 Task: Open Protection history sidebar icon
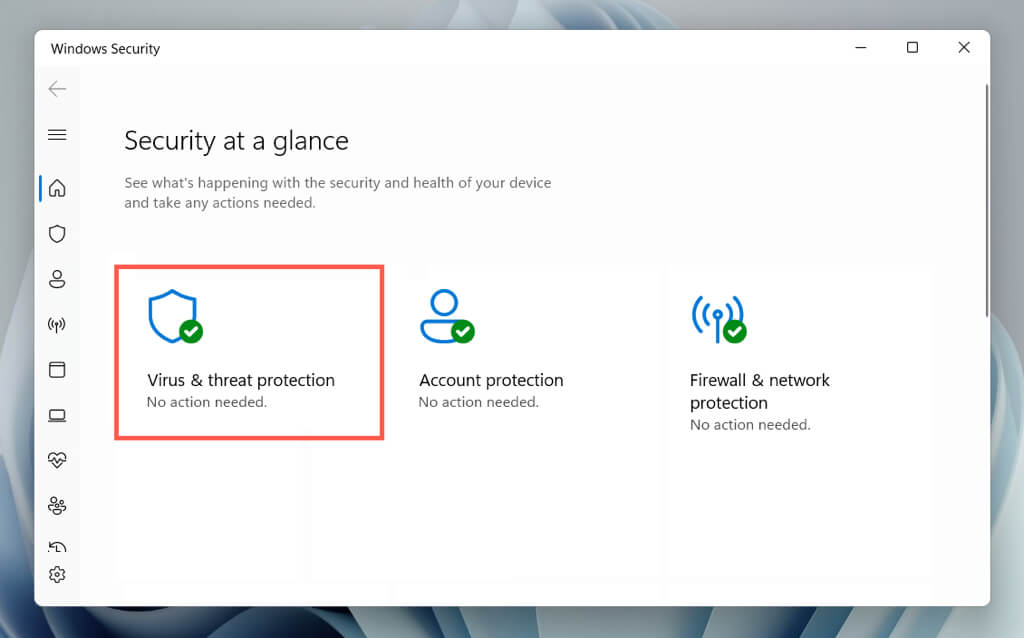point(57,547)
